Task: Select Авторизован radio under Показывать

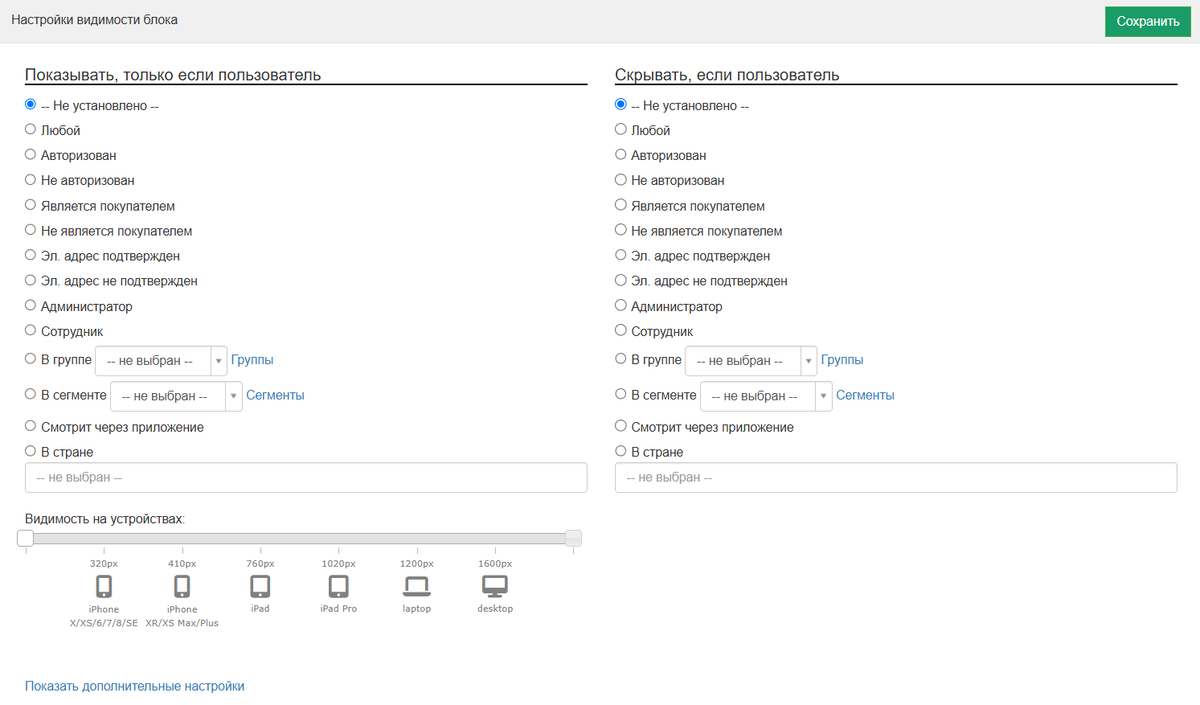Action: point(30,154)
